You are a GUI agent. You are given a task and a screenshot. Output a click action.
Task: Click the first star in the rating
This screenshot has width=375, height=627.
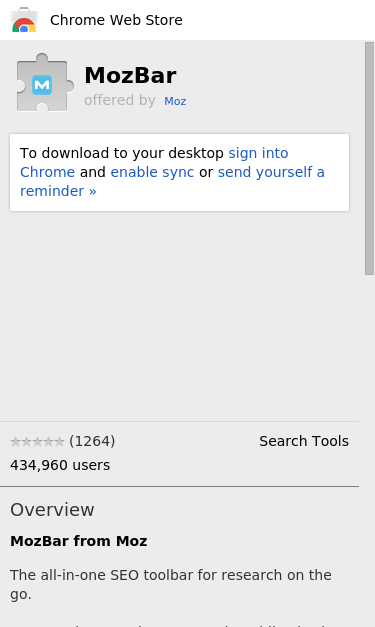pos(15,442)
